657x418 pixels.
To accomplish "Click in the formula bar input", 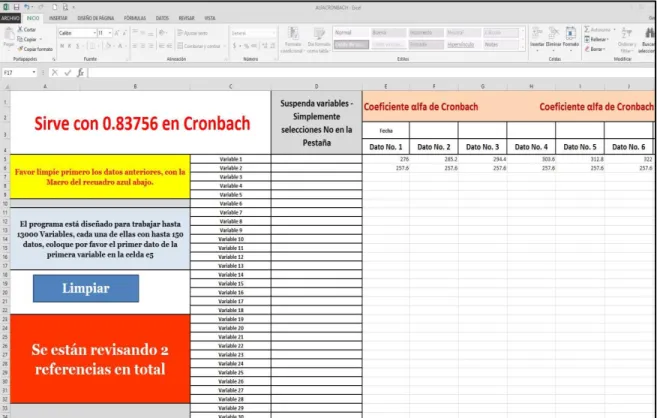I will click(371, 73).
